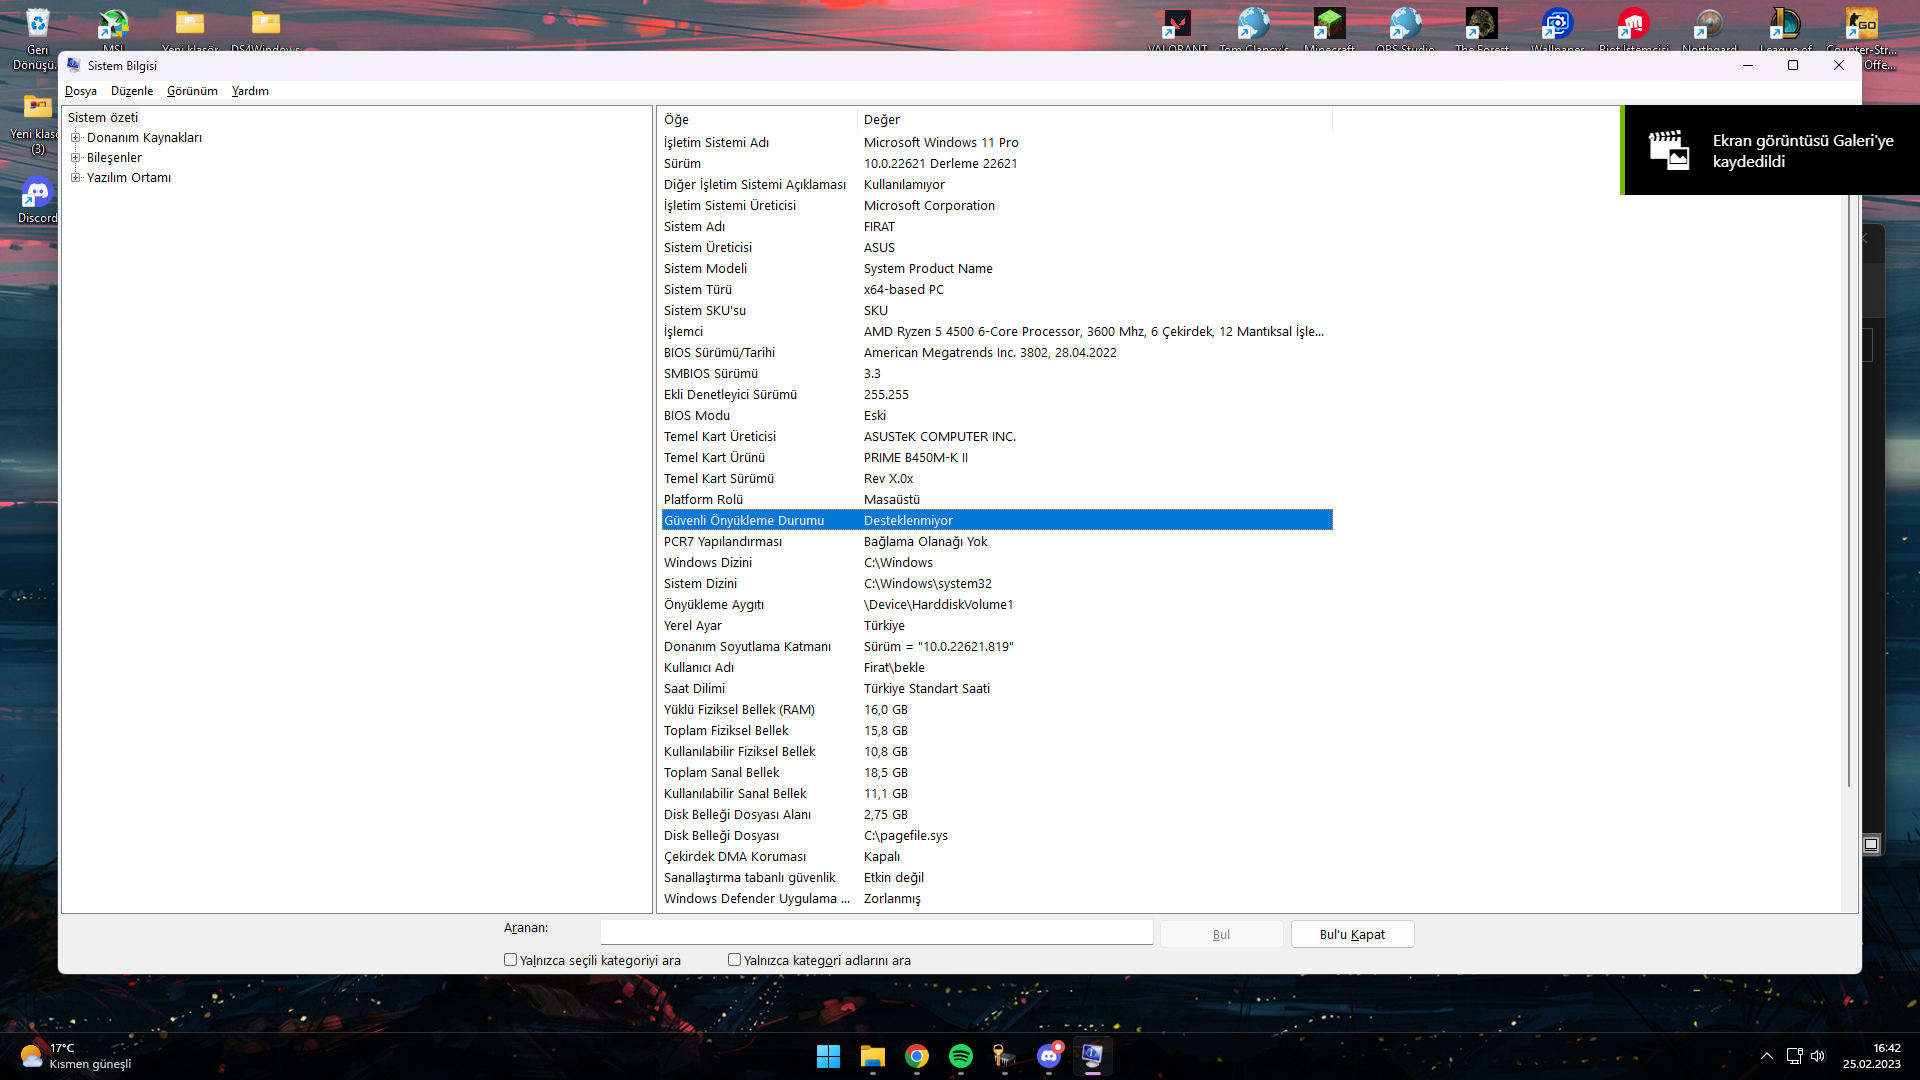Enable Yalnızca seçili kategoriyi ara checkbox
The width and height of the screenshot is (1920, 1080).
tap(511, 960)
